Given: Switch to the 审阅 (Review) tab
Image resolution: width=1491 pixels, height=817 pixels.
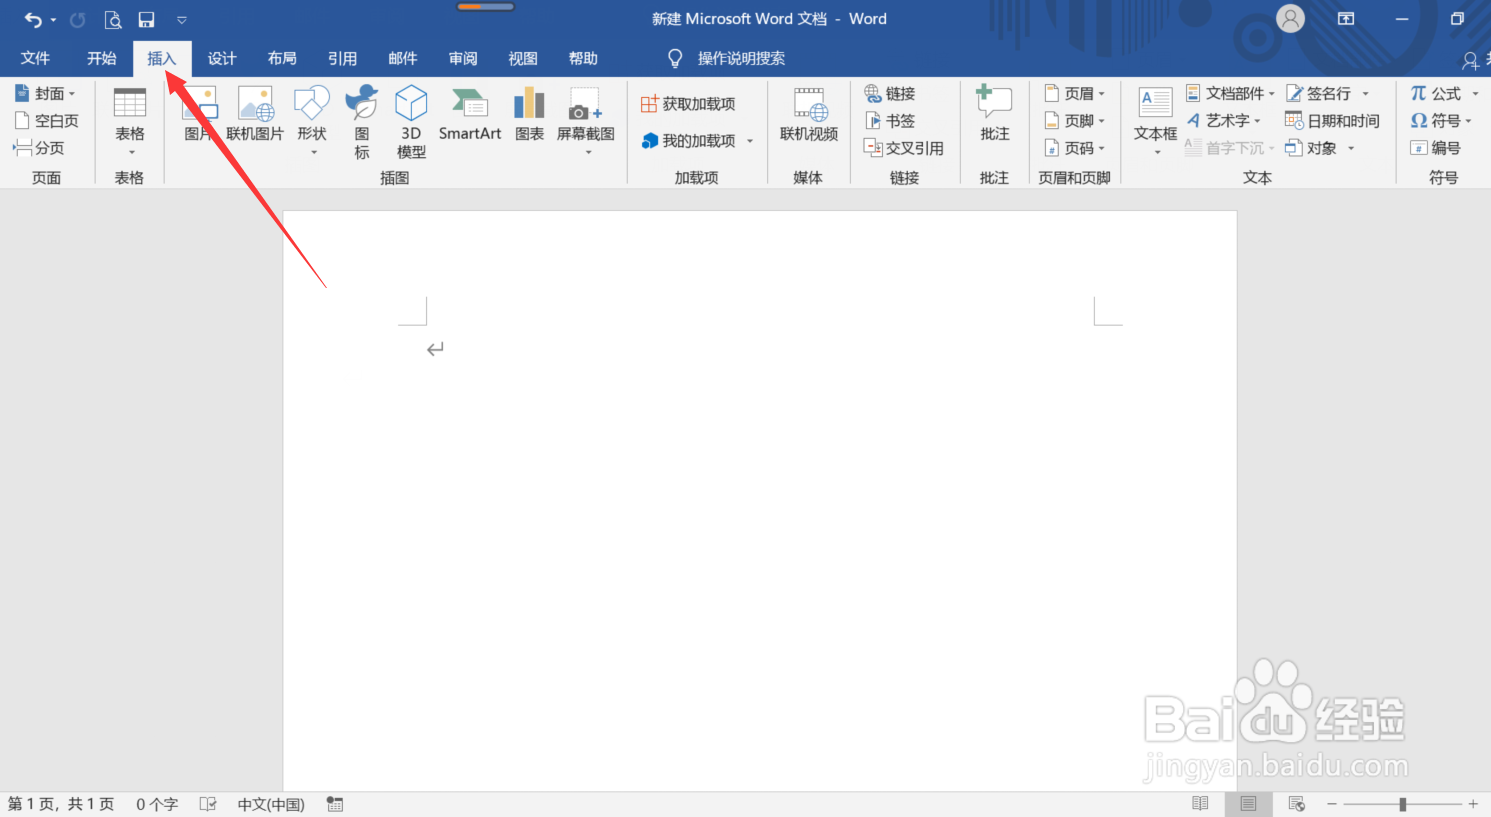Looking at the screenshot, I should 463,58.
